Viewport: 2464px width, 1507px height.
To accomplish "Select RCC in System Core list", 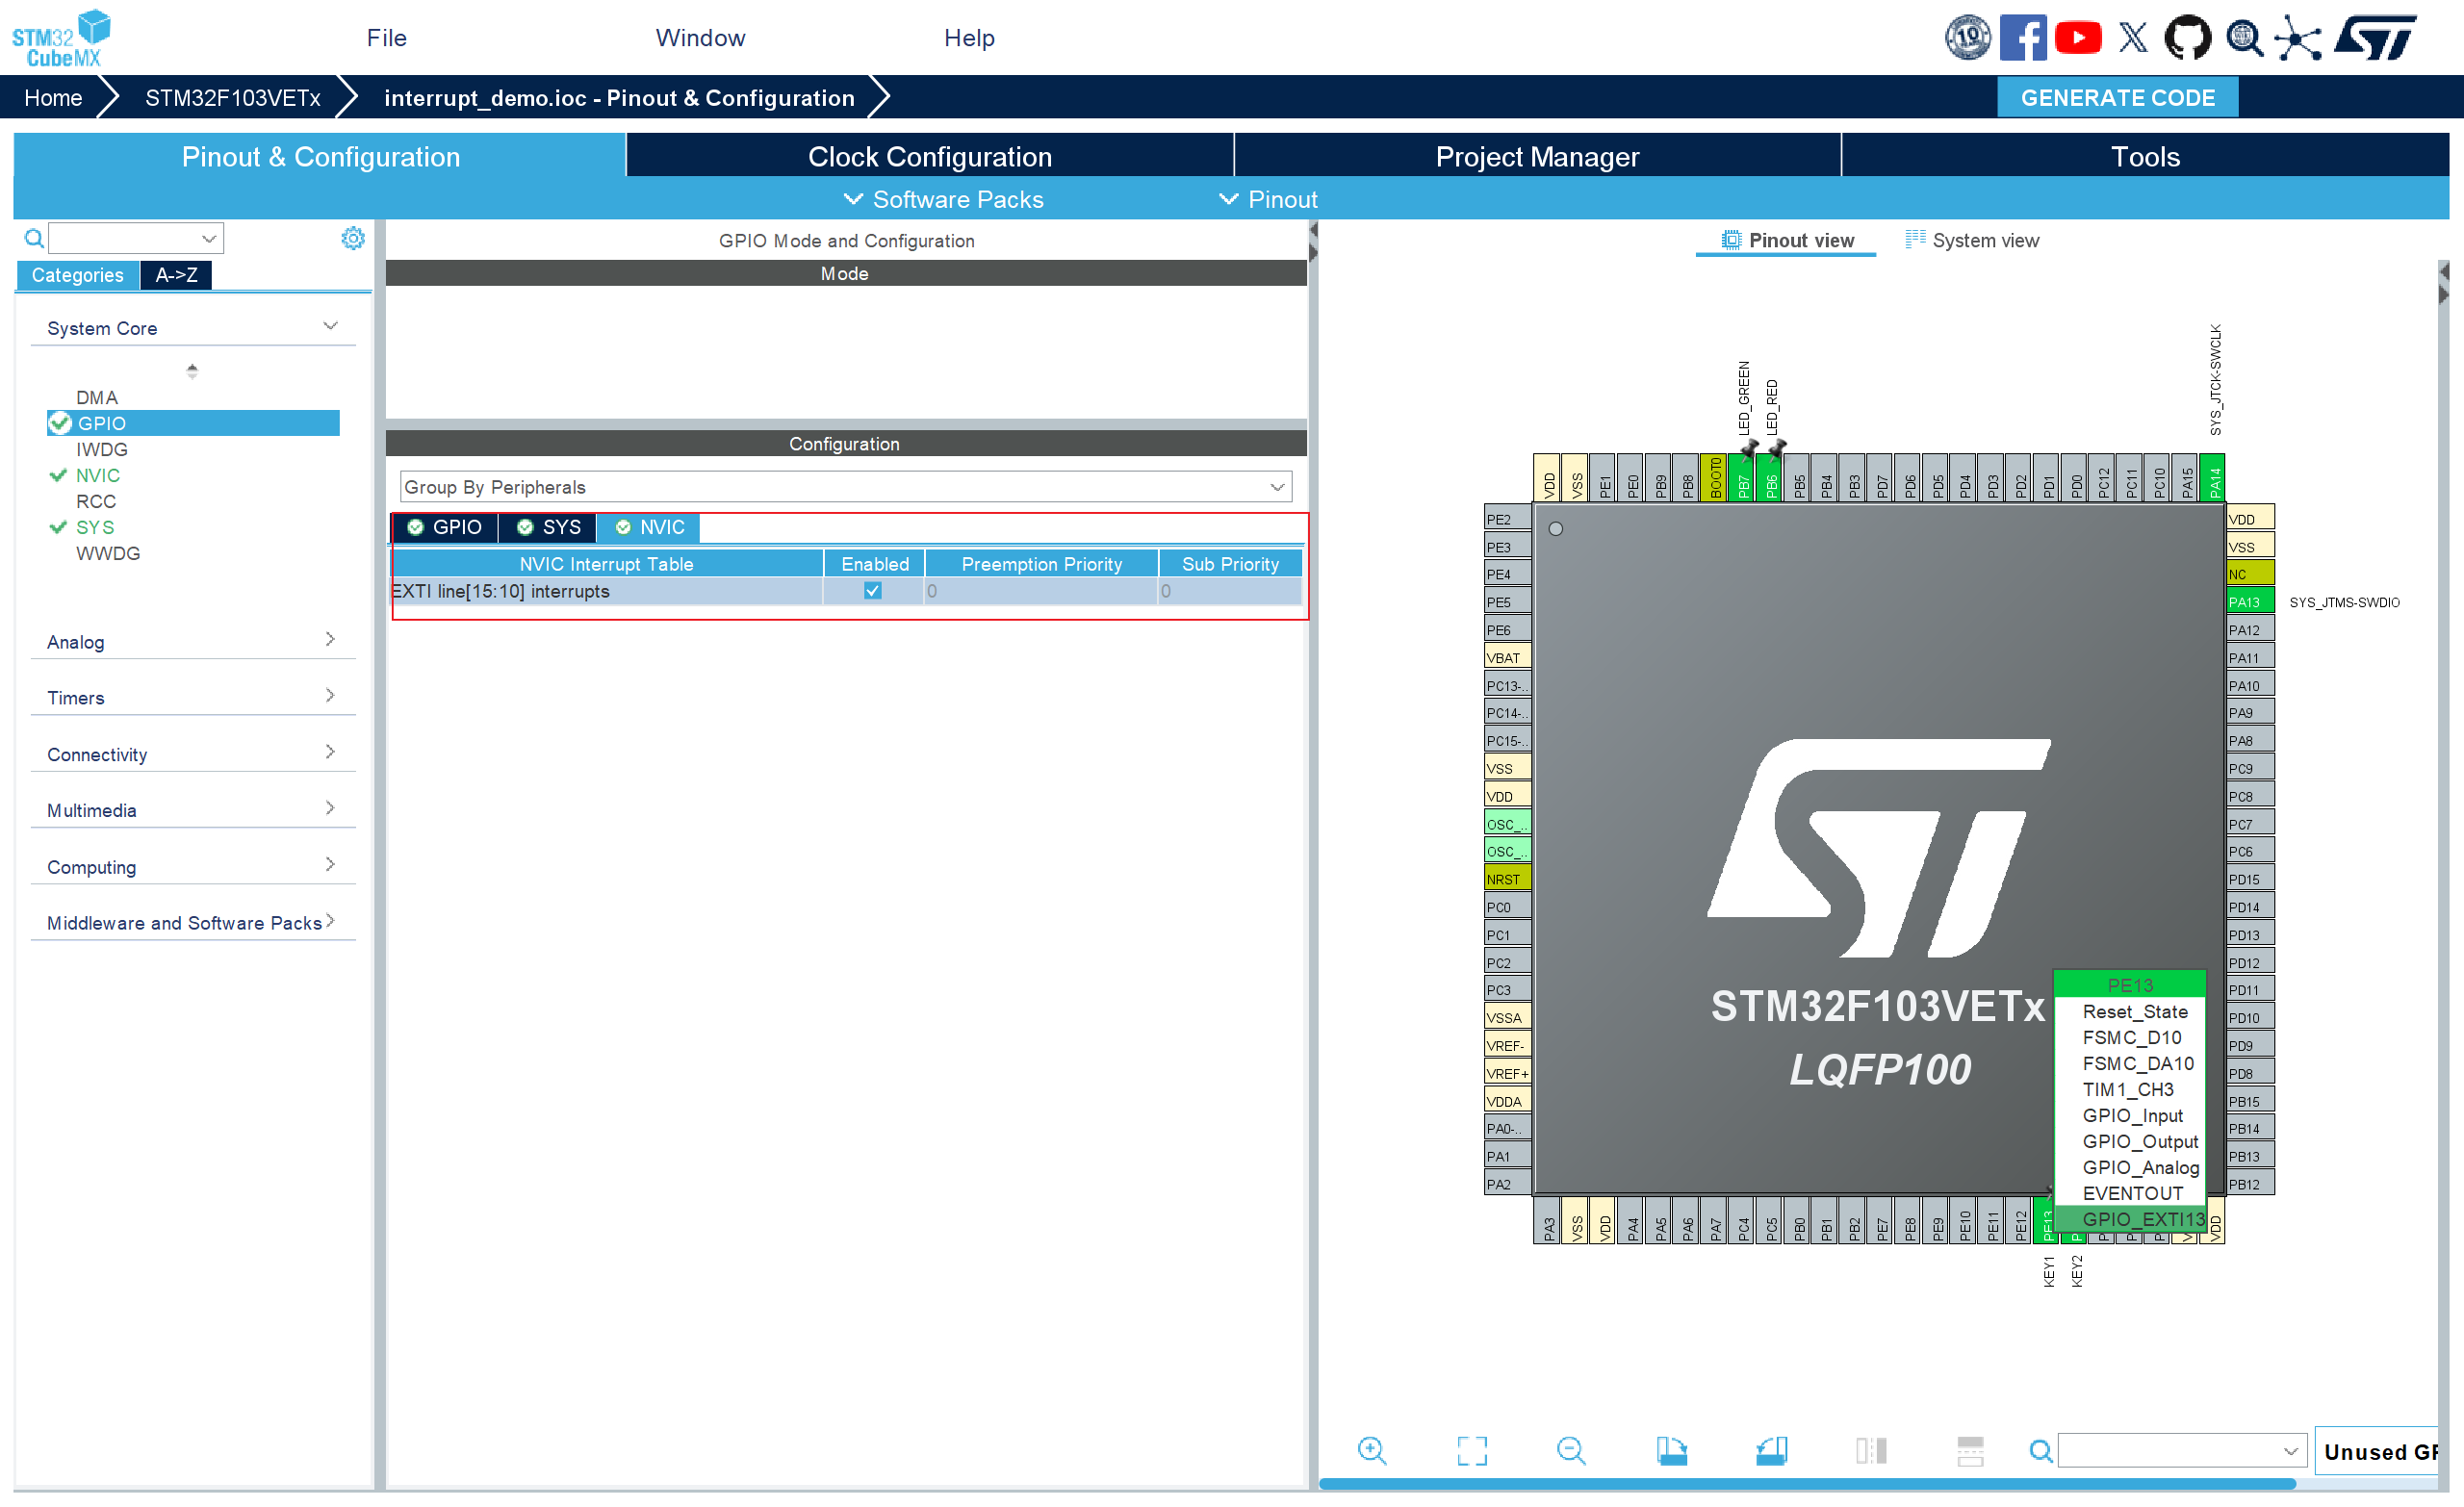I will coord(96,501).
